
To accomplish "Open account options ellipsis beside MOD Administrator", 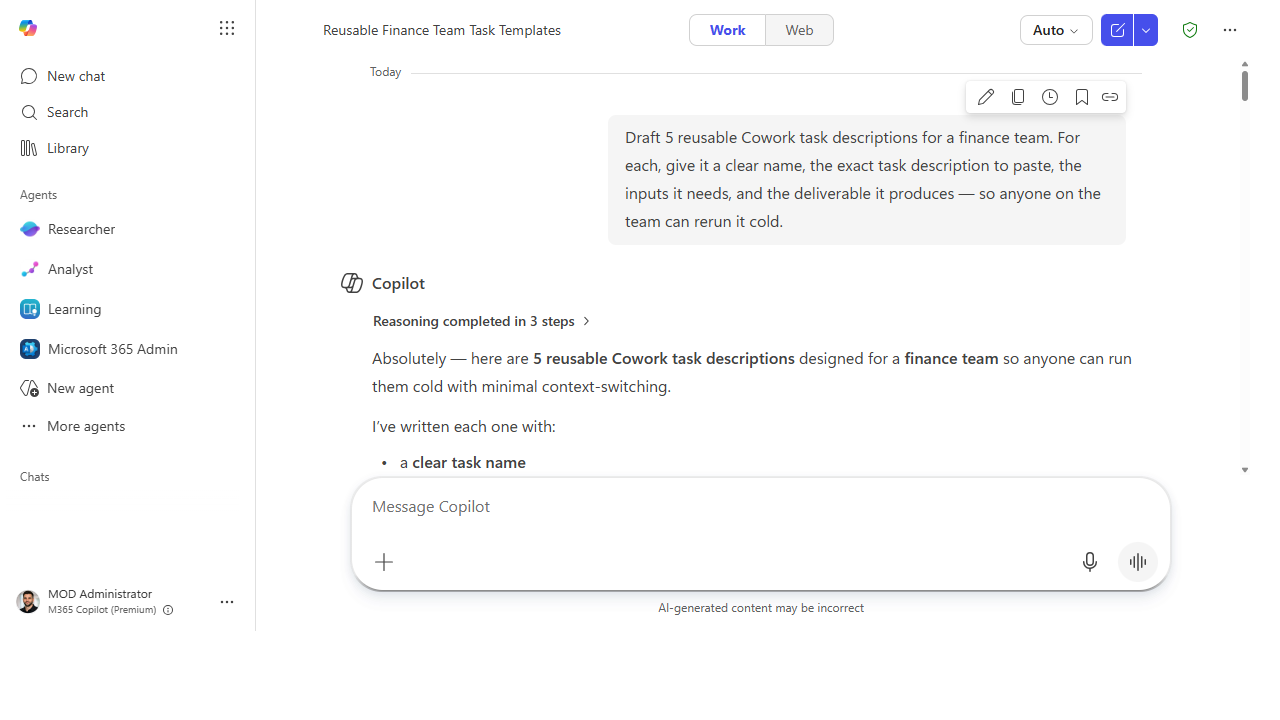I will pyautogui.click(x=227, y=602).
